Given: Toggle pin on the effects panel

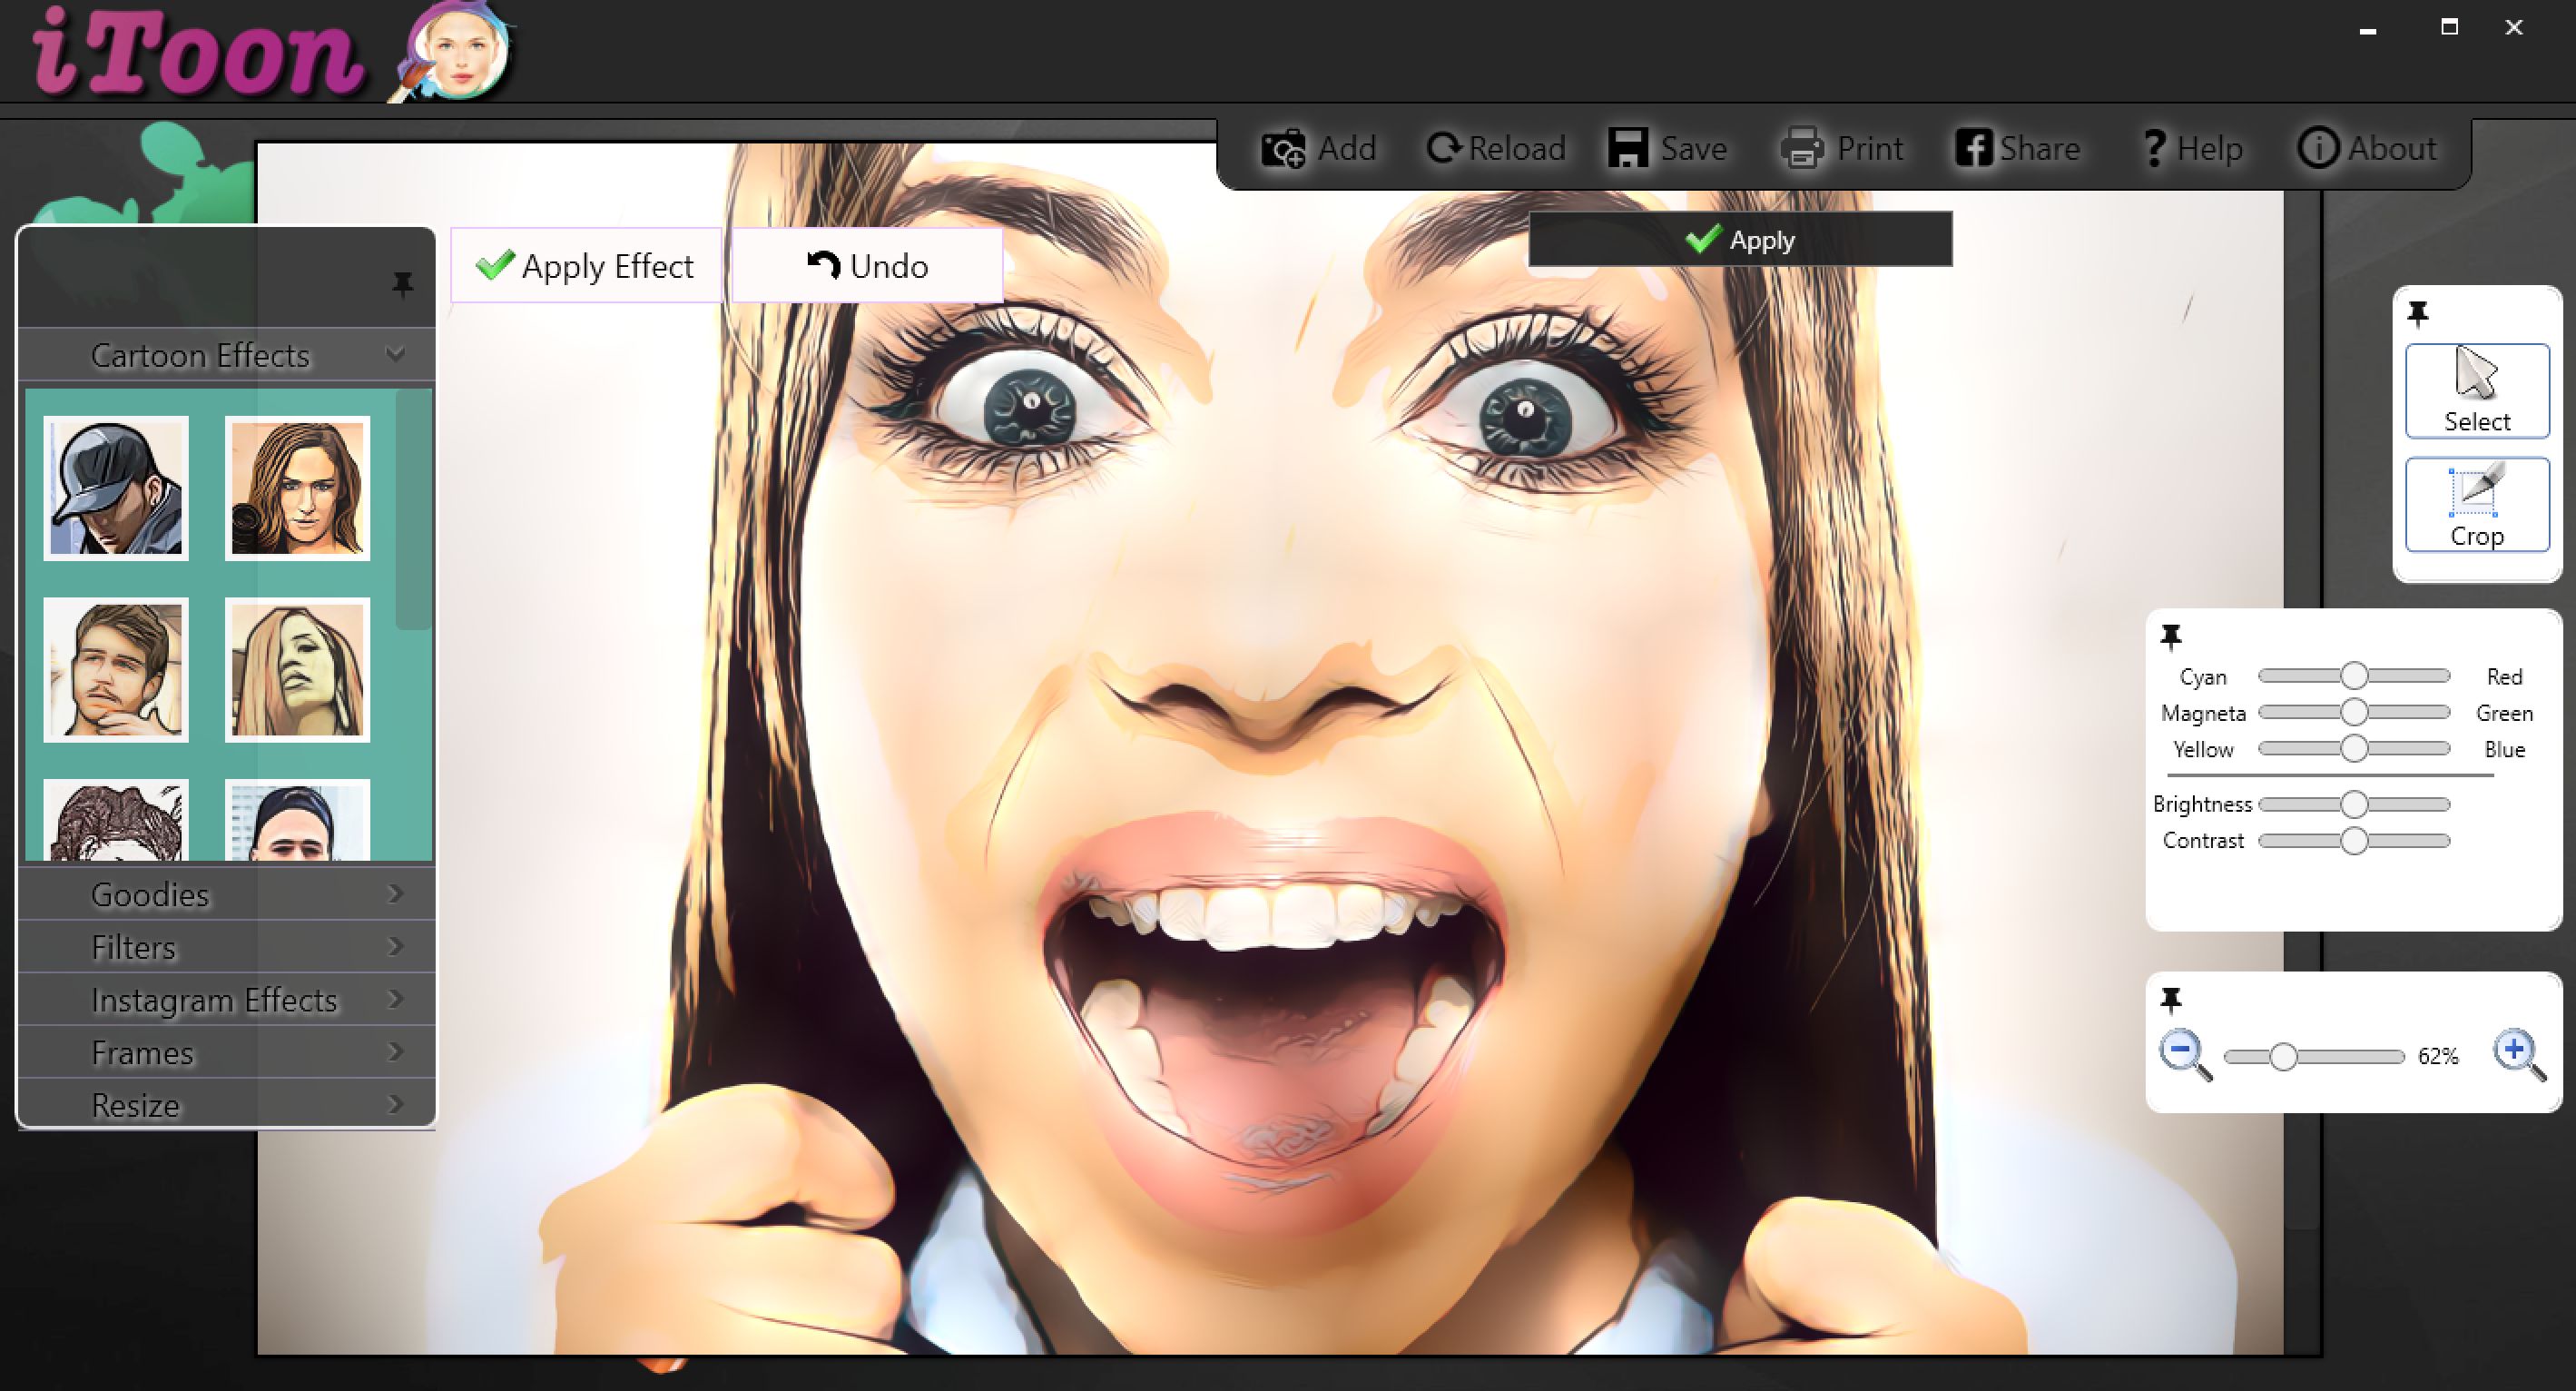Looking at the screenshot, I should click(x=402, y=285).
